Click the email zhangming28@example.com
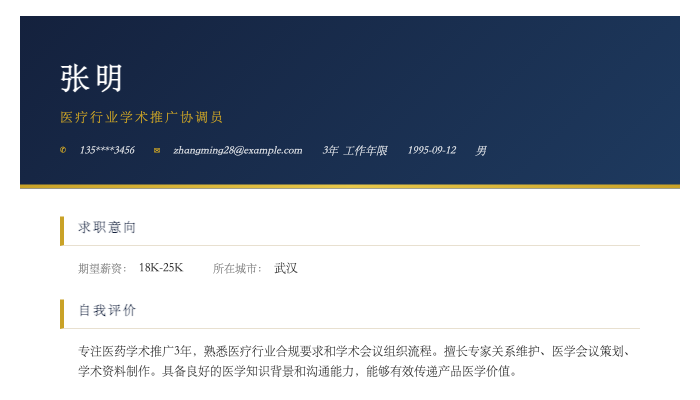This screenshot has height=400, width=700. [x=238, y=150]
